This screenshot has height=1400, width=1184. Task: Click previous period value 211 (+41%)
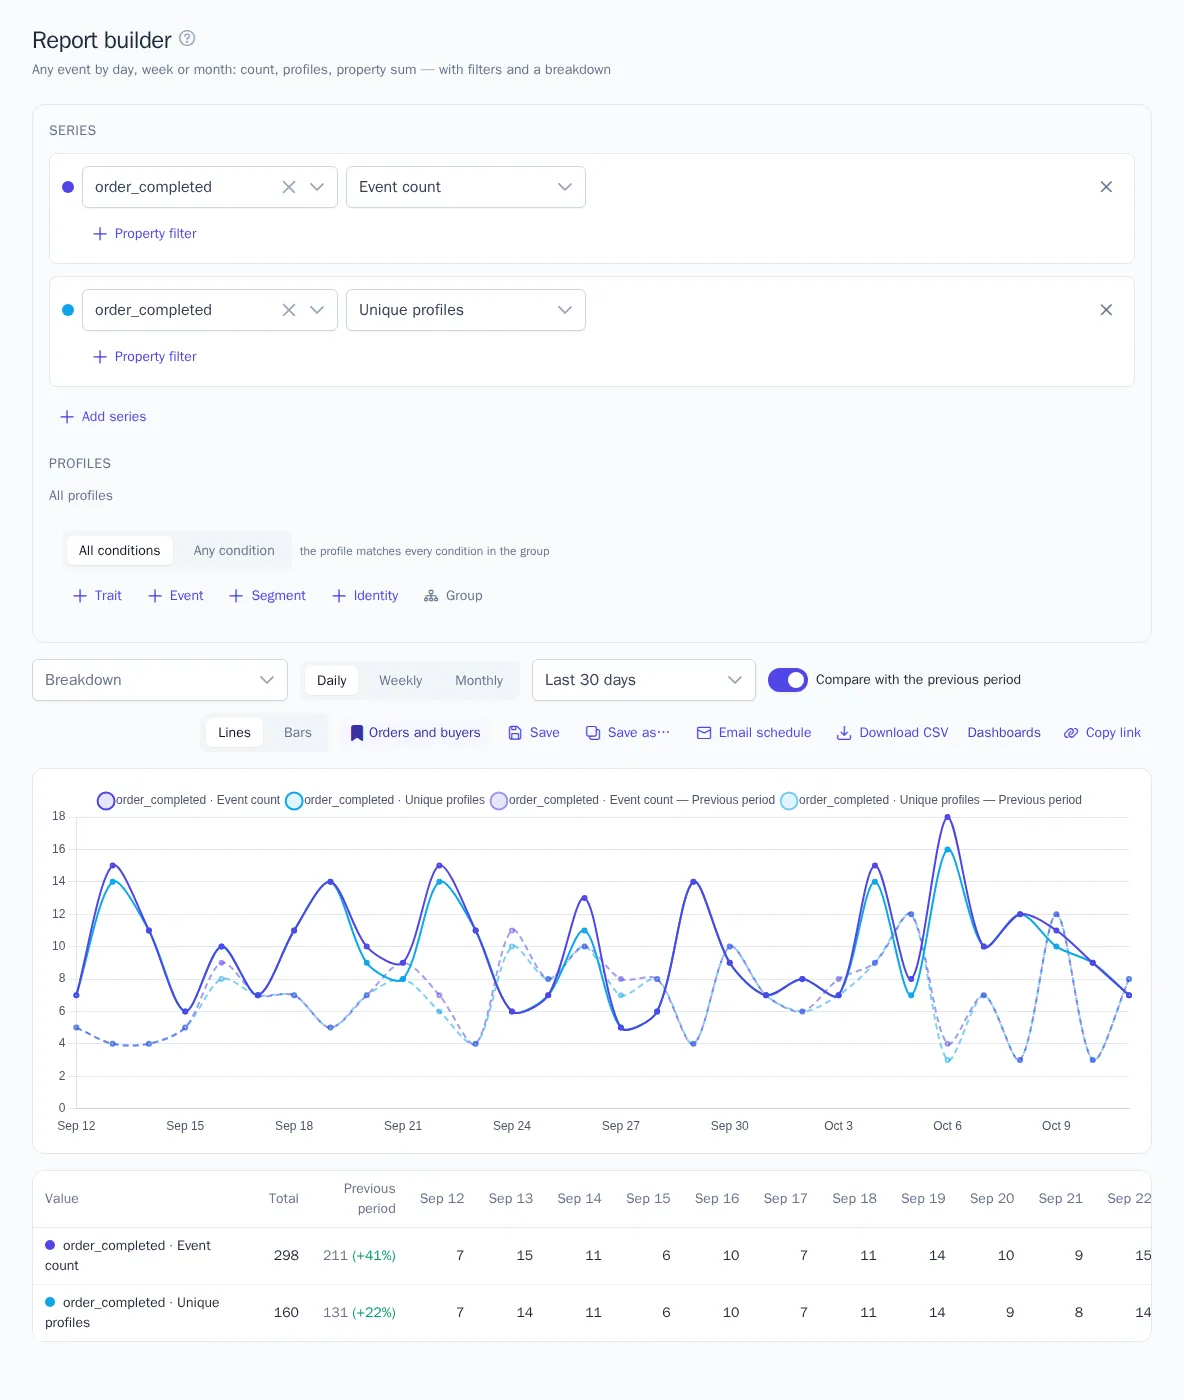[359, 1256]
